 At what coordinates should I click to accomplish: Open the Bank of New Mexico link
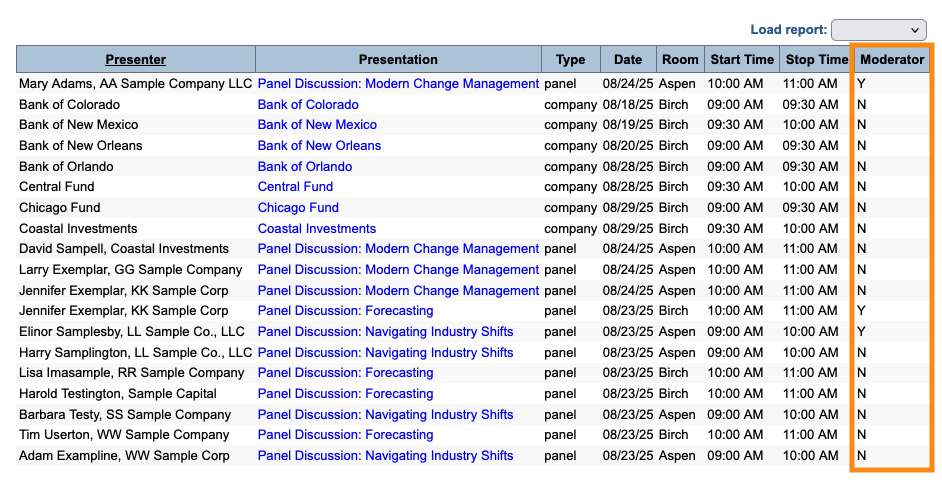tap(317, 125)
